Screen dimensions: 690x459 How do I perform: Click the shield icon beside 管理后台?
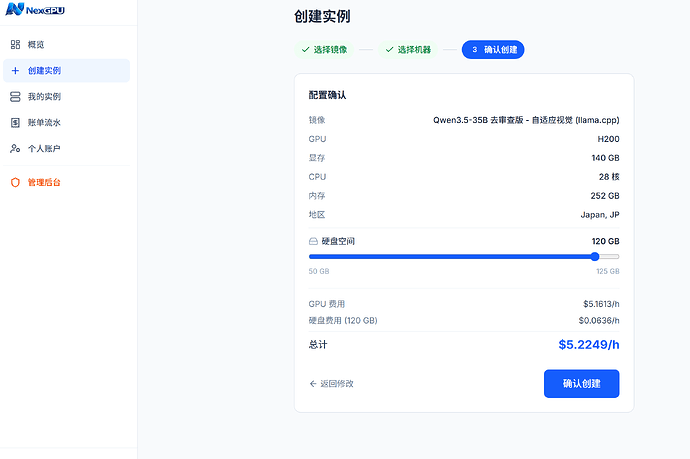click(15, 182)
